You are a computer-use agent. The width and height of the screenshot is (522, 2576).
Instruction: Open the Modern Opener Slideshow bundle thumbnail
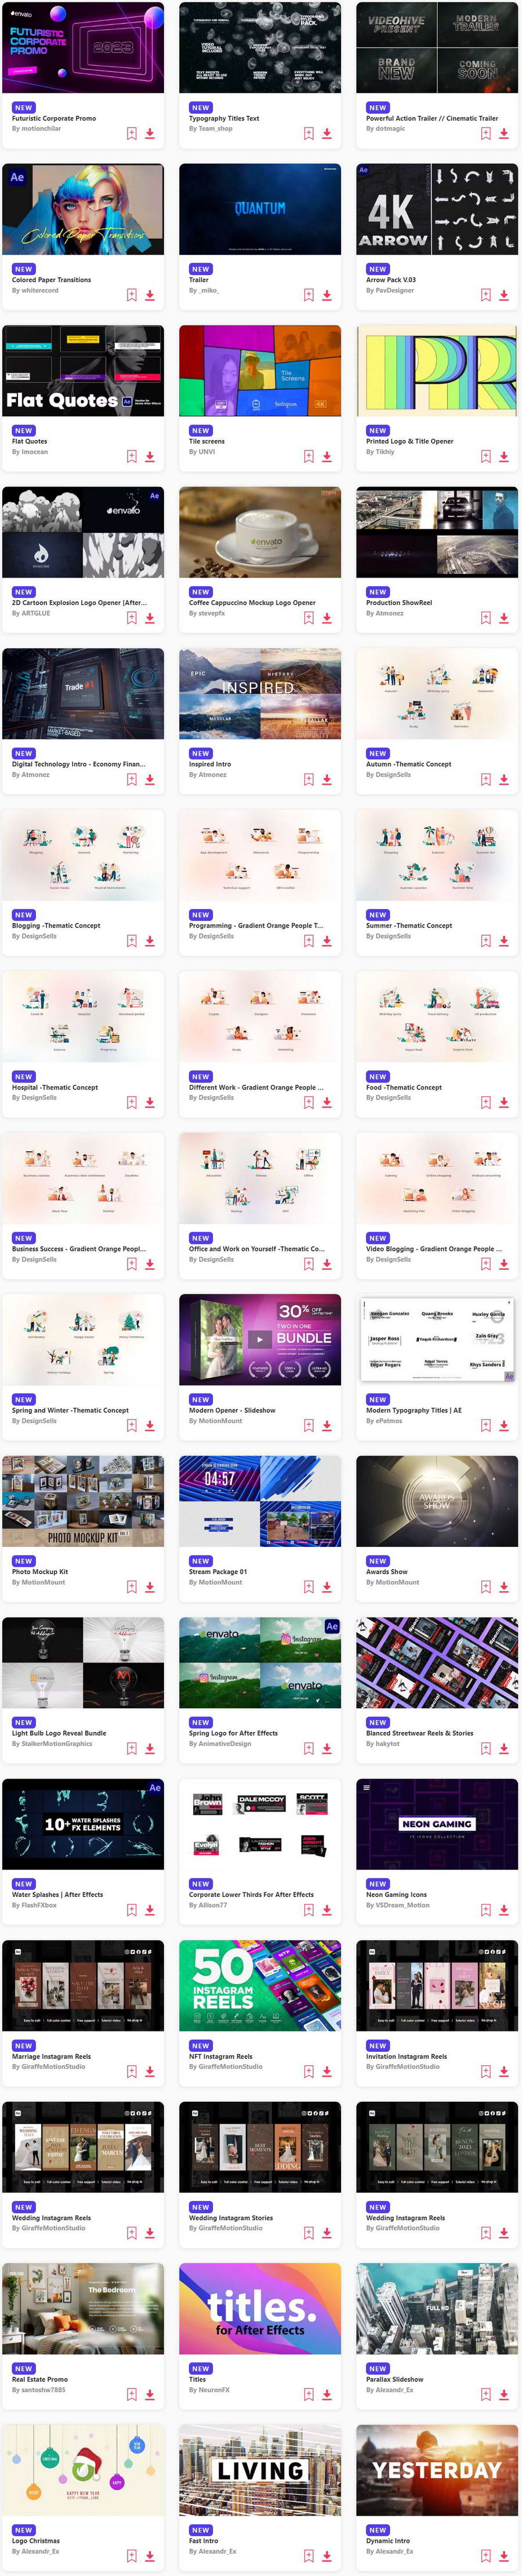click(260, 1339)
